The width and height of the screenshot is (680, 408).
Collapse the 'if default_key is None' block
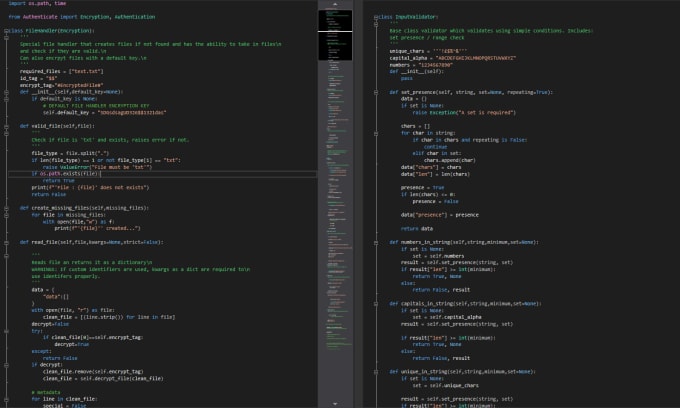(7, 99)
